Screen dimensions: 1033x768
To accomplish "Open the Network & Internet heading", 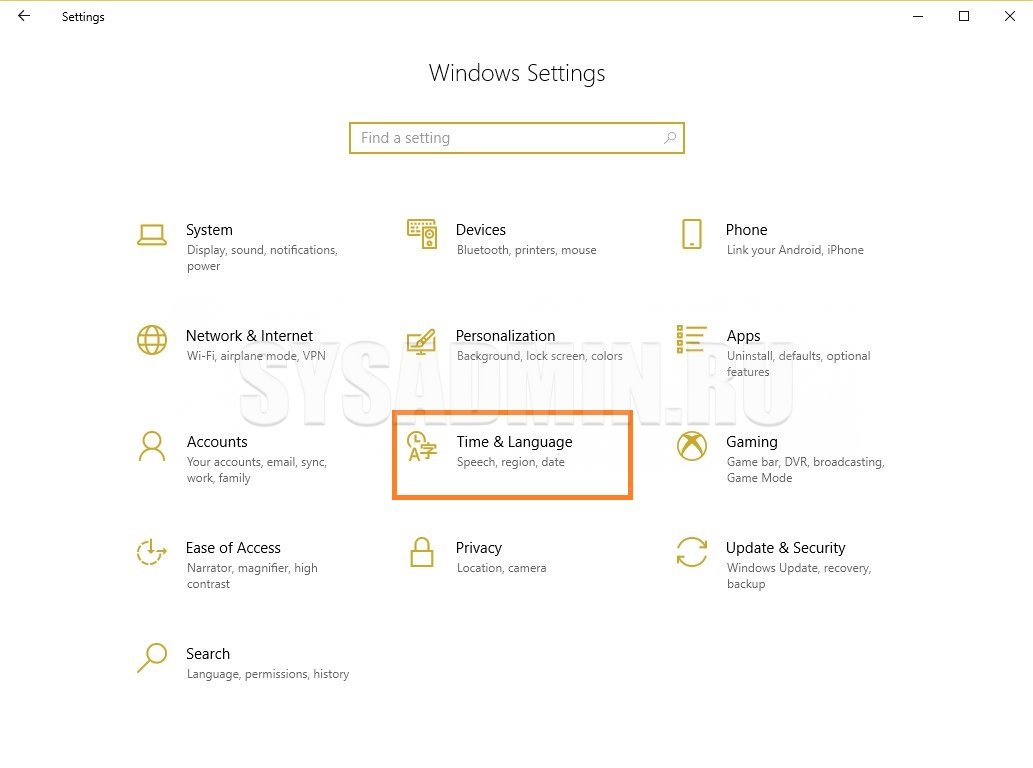I will coord(249,336).
